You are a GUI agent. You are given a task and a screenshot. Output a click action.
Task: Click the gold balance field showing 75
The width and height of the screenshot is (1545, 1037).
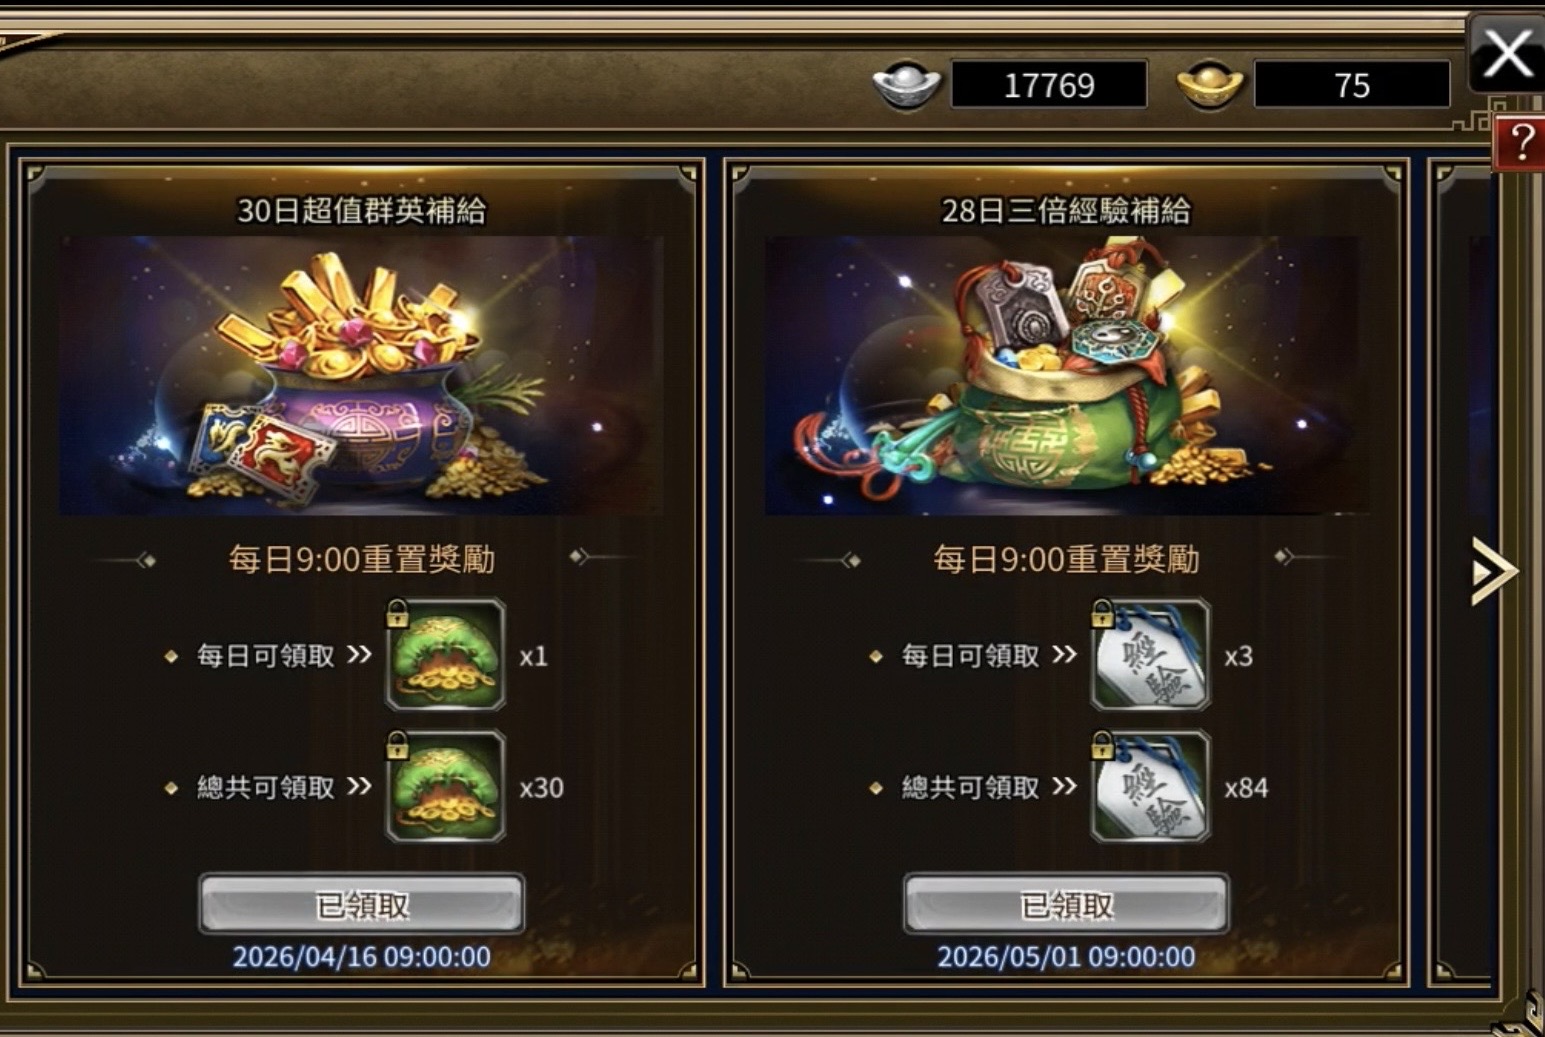(x=1352, y=85)
